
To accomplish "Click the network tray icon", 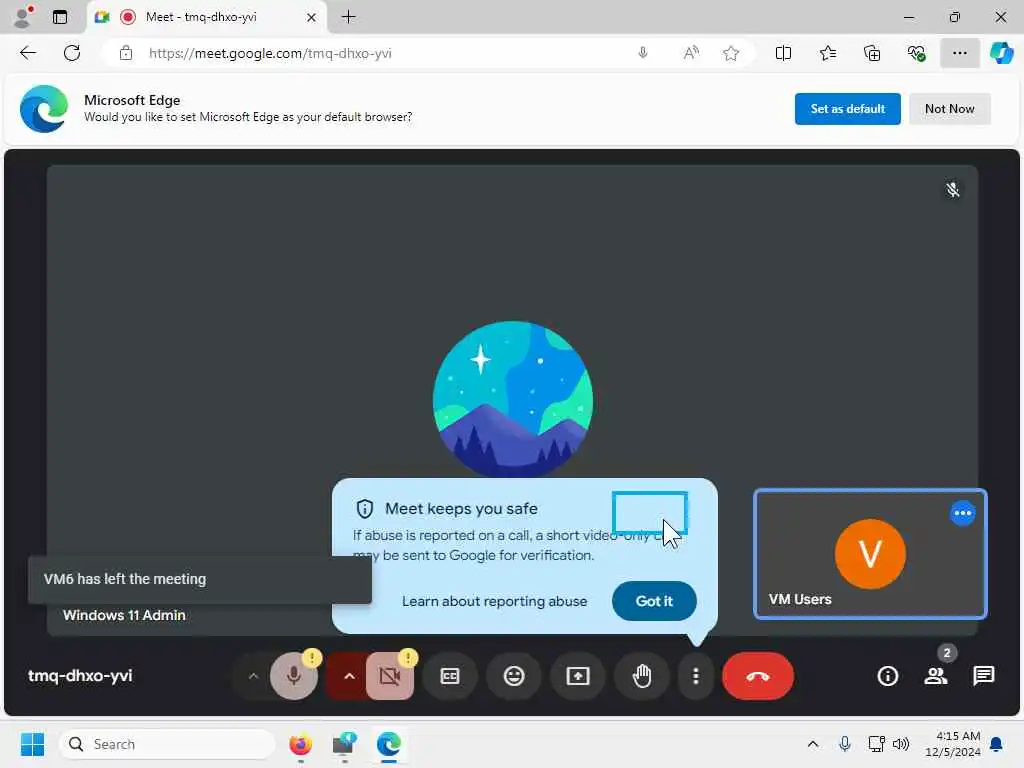I will click(876, 744).
